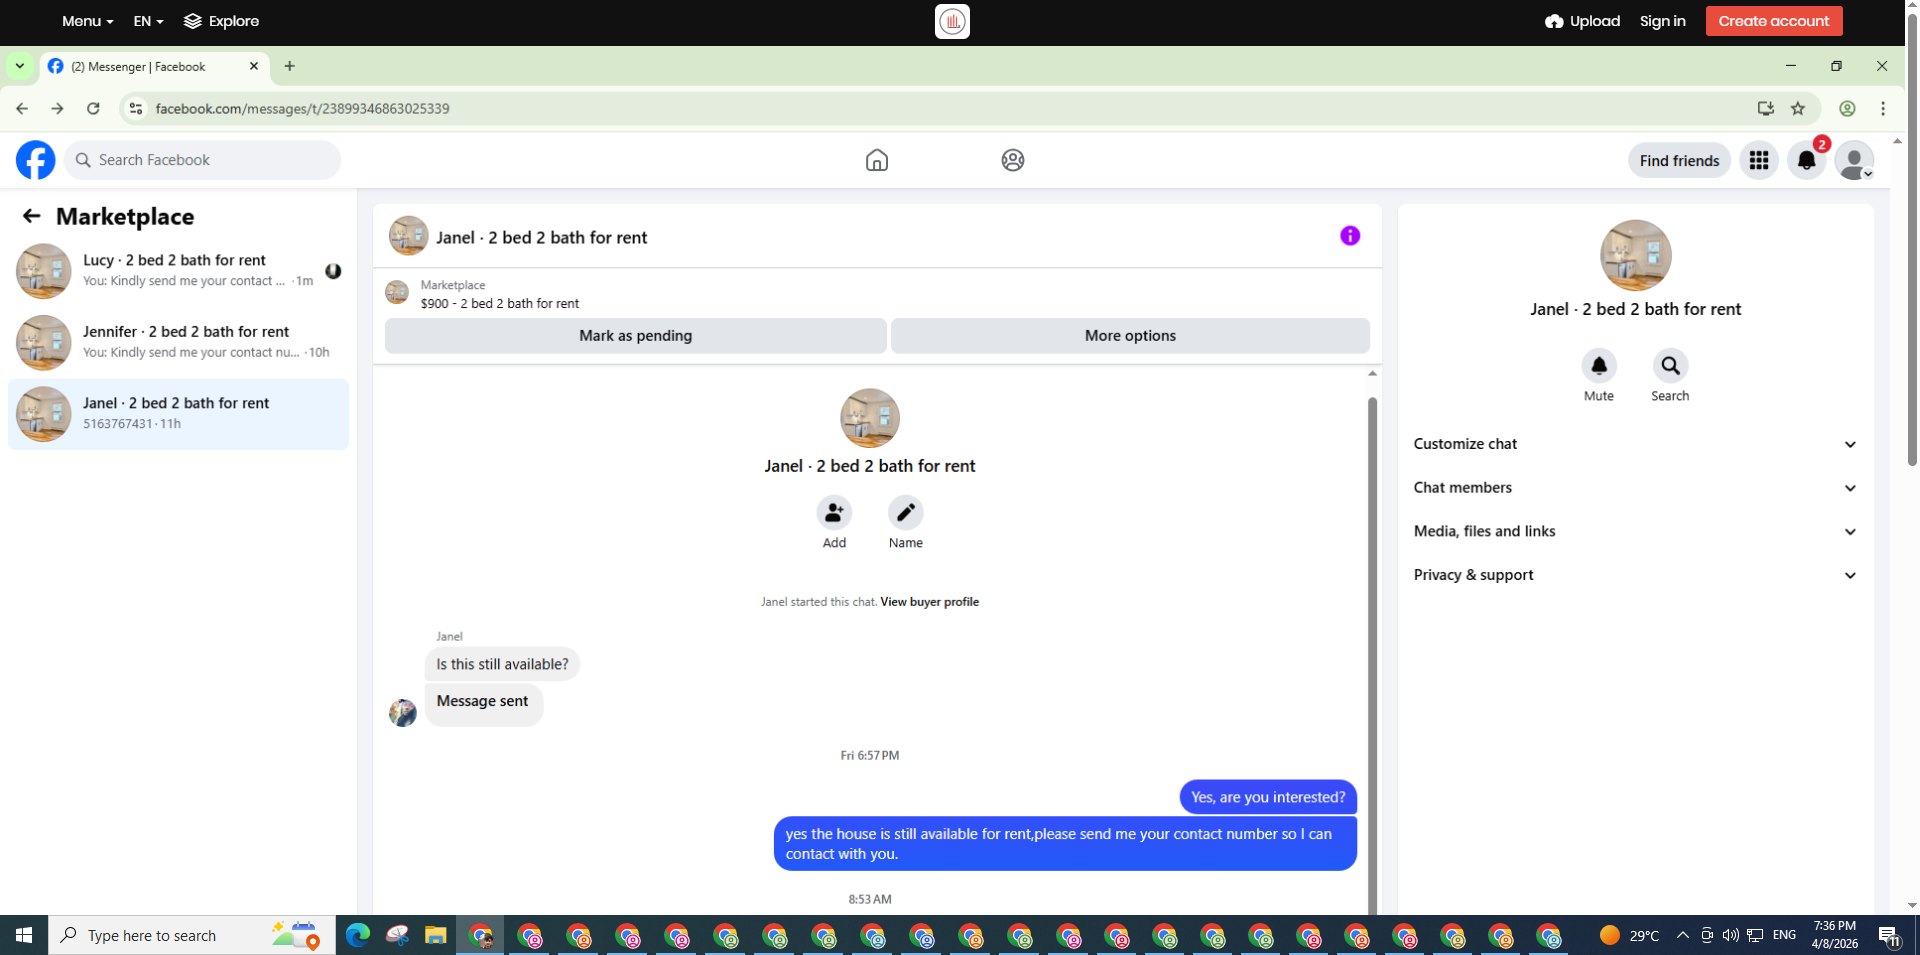1920x955 pixels.
Task: Bookmark this page with star icon
Action: point(1798,108)
